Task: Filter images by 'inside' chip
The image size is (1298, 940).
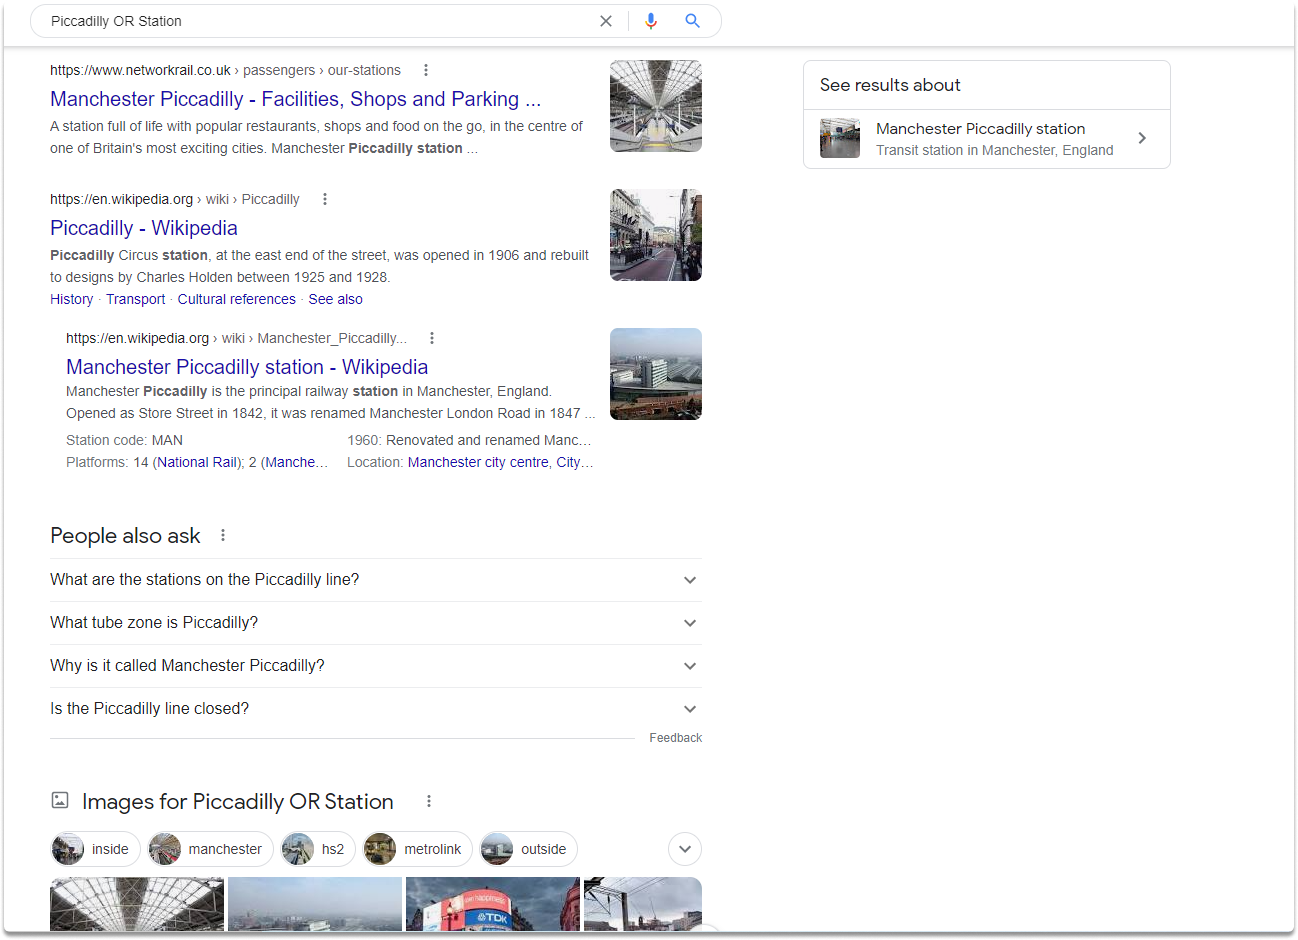Action: pyautogui.click(x=96, y=849)
